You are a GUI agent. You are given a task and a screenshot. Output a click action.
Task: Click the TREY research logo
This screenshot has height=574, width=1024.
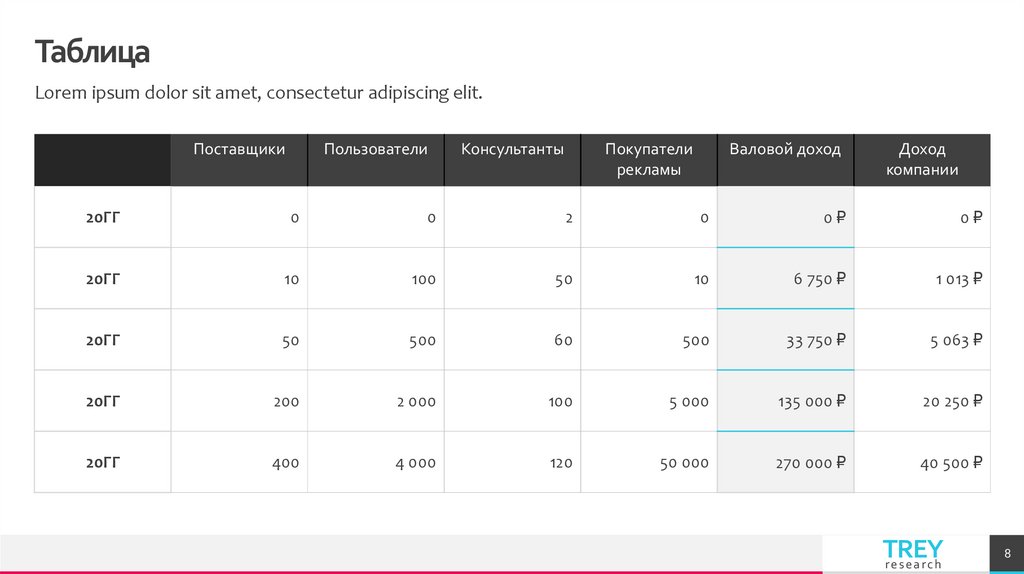click(x=912, y=554)
